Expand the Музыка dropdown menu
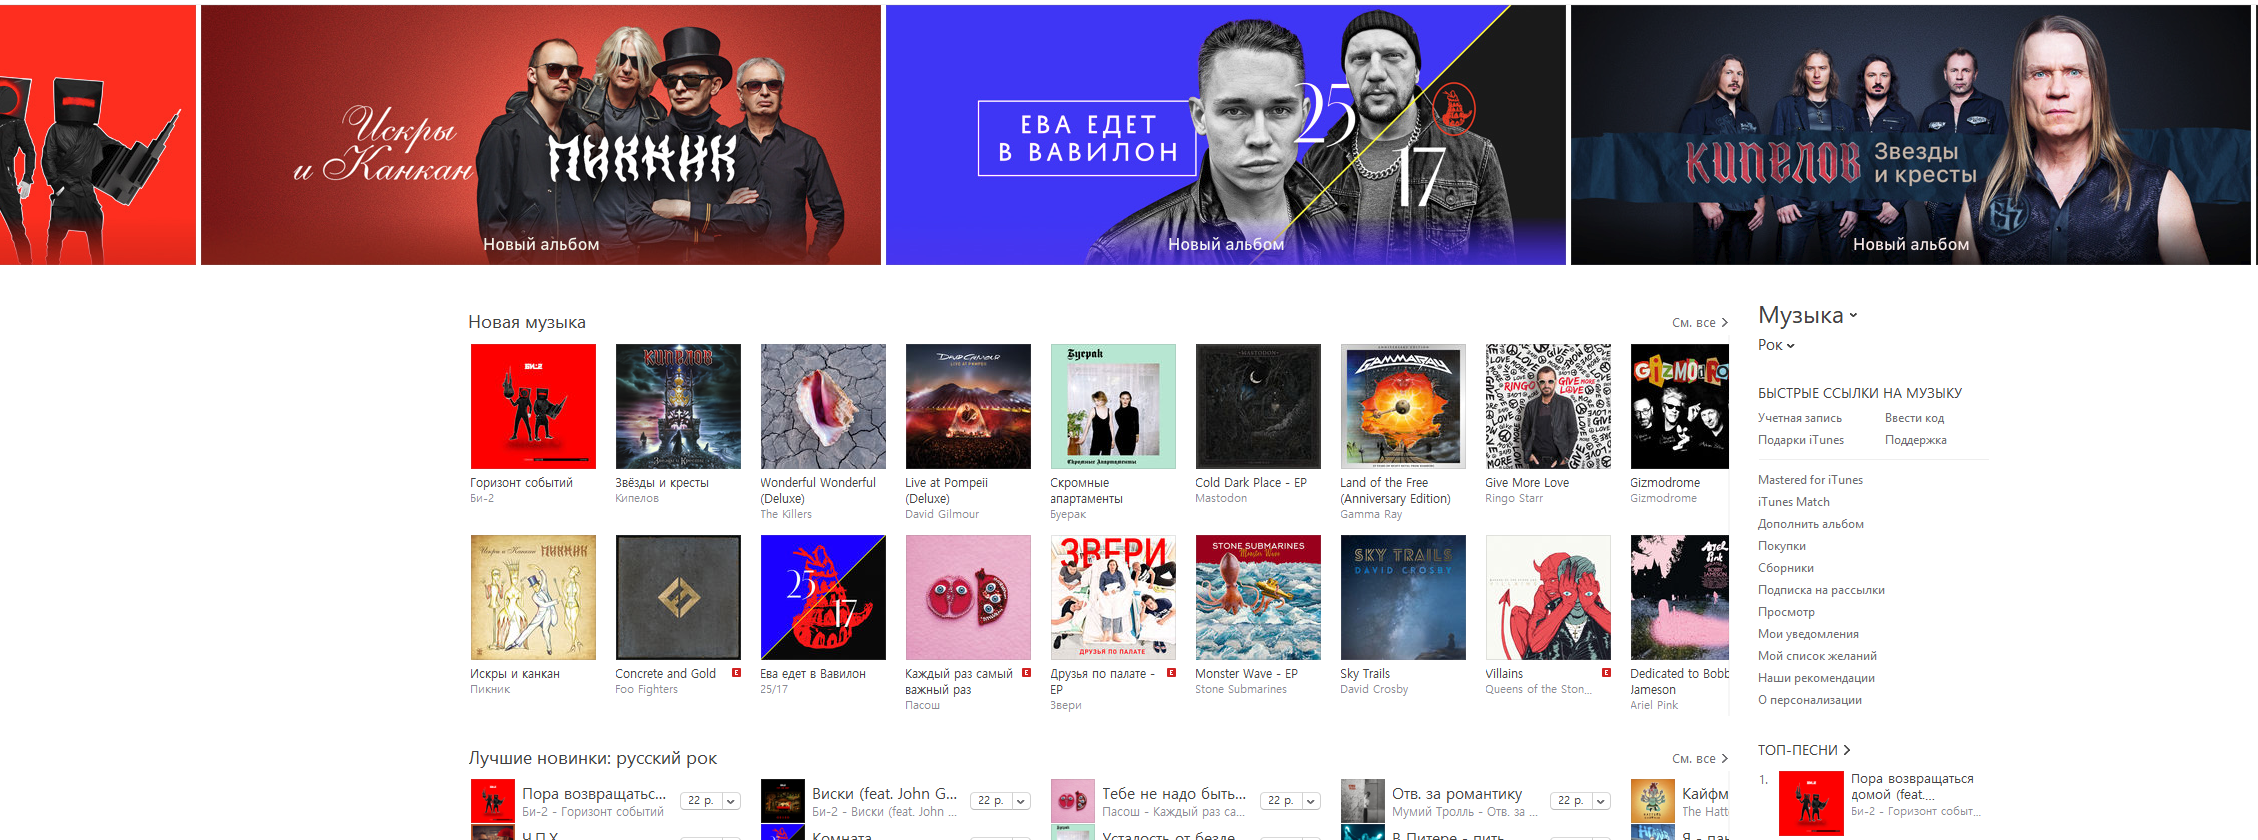 (1807, 315)
